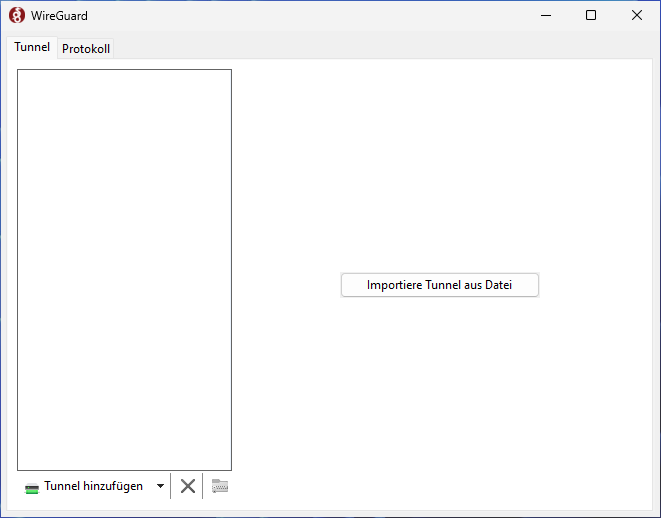This screenshot has height=518, width=661.
Task: Click the empty tunnel list box
Action: point(124,270)
